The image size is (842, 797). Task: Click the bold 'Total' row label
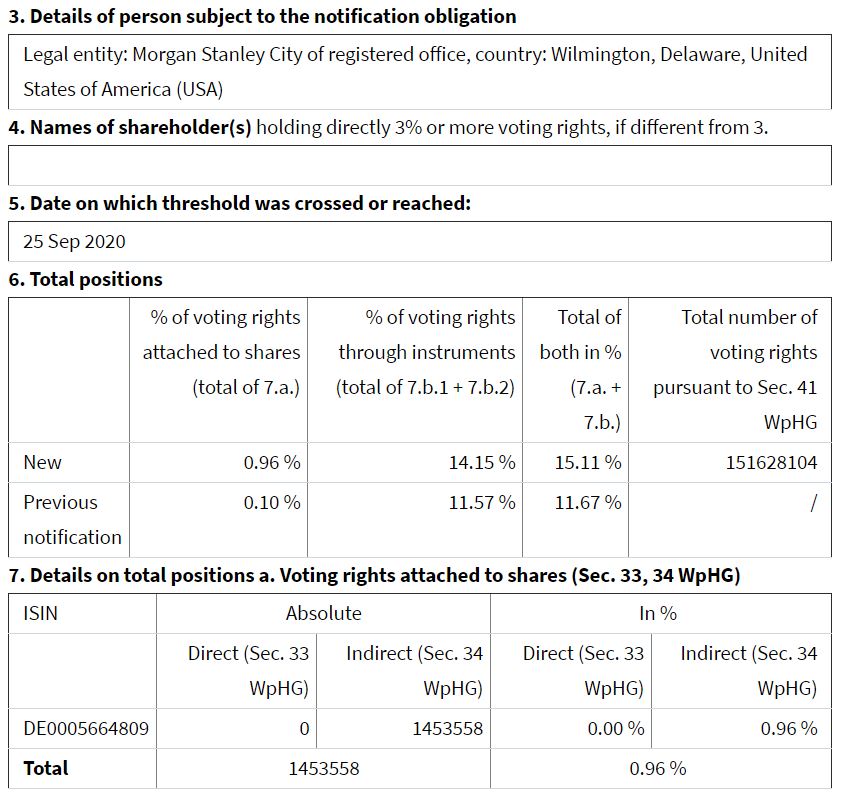(46, 768)
